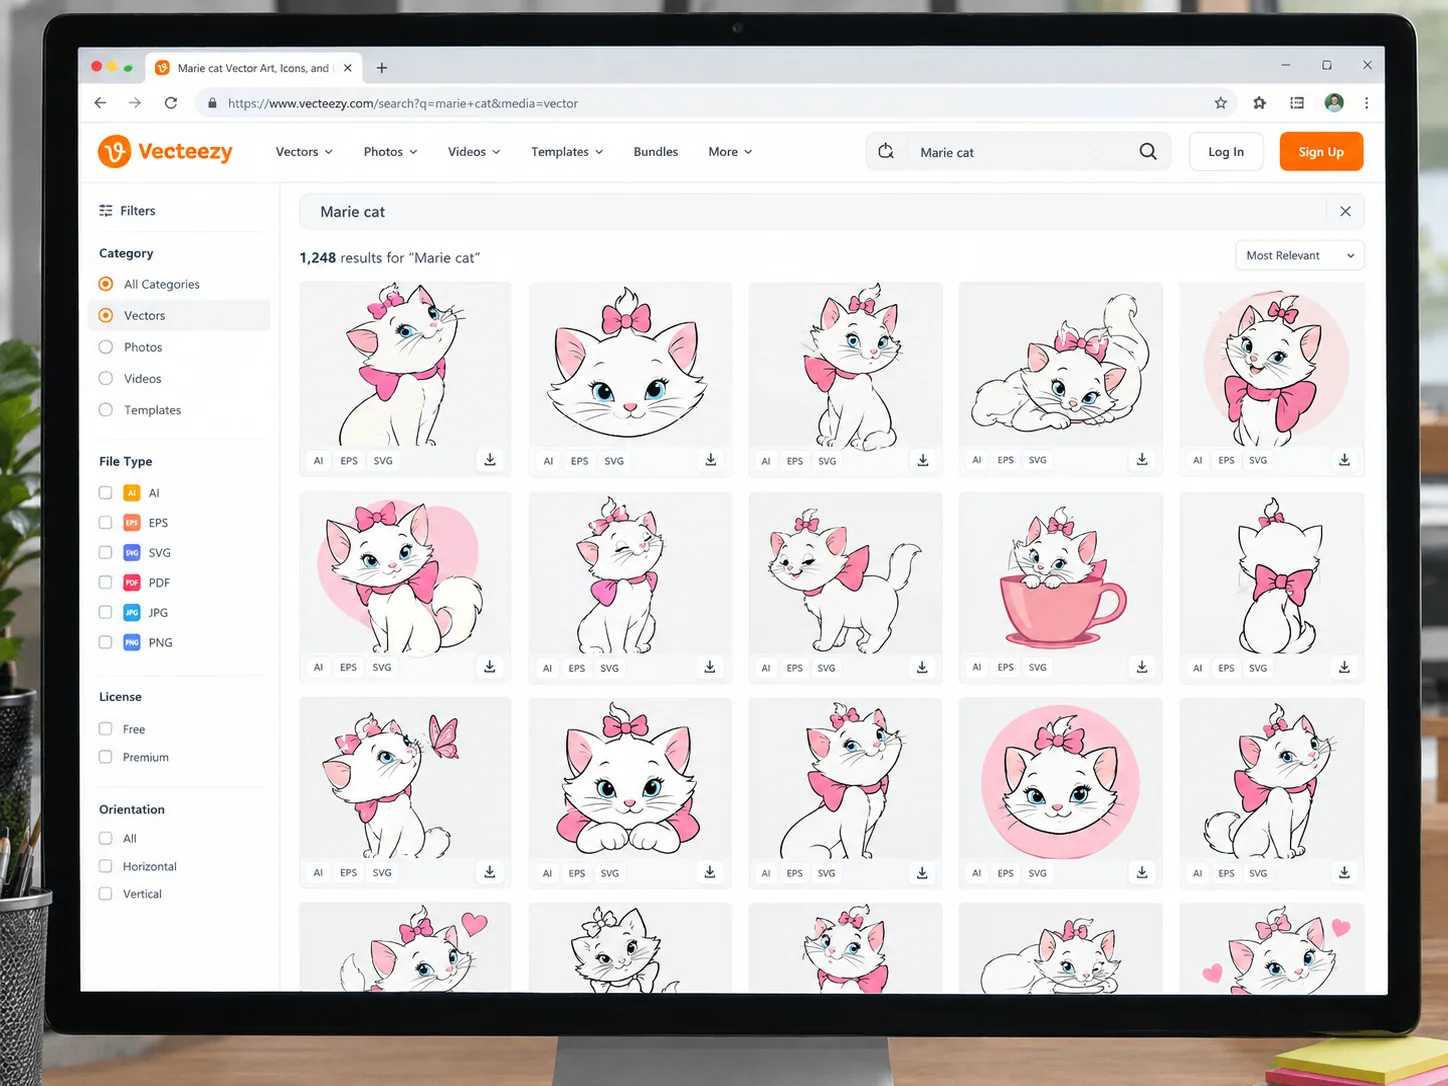Click the Filters icon in sidebar
This screenshot has width=1448, height=1086.
click(106, 211)
